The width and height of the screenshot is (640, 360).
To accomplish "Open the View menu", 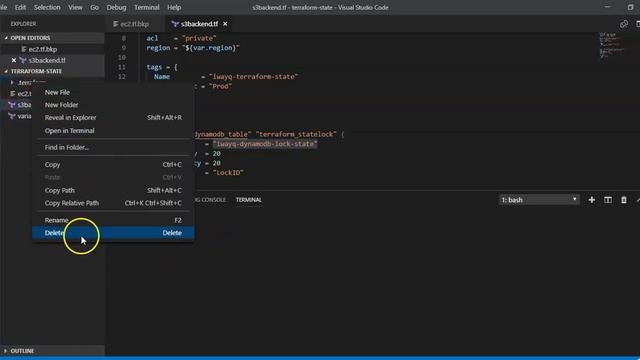I will tap(75, 7).
